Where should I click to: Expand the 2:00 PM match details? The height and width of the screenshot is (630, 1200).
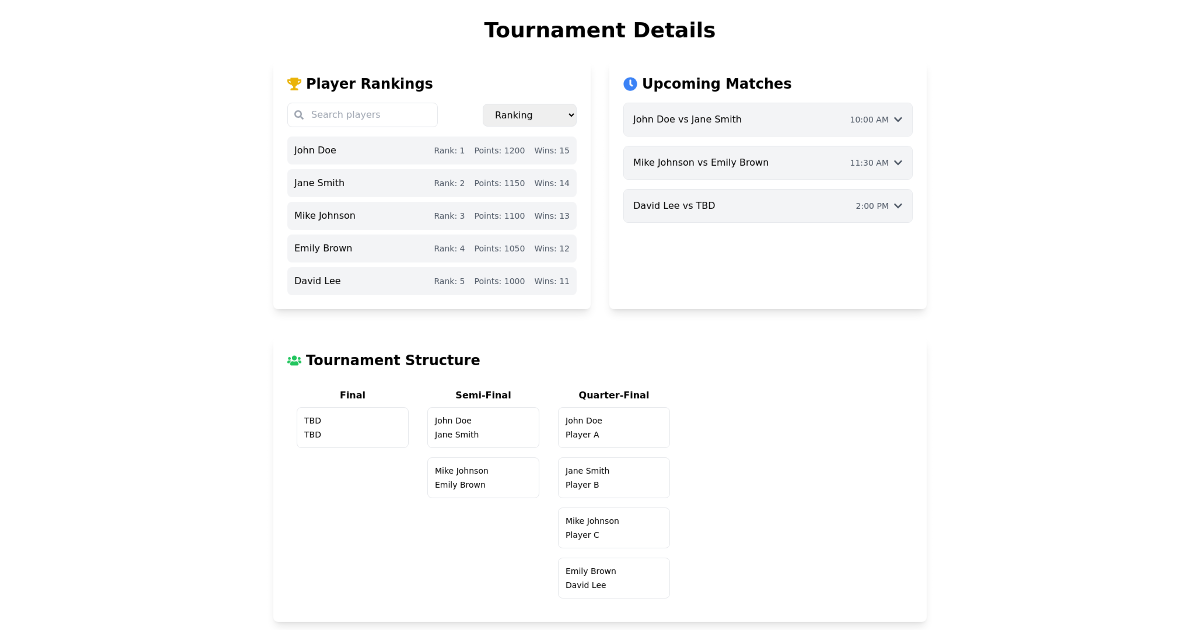(x=767, y=205)
